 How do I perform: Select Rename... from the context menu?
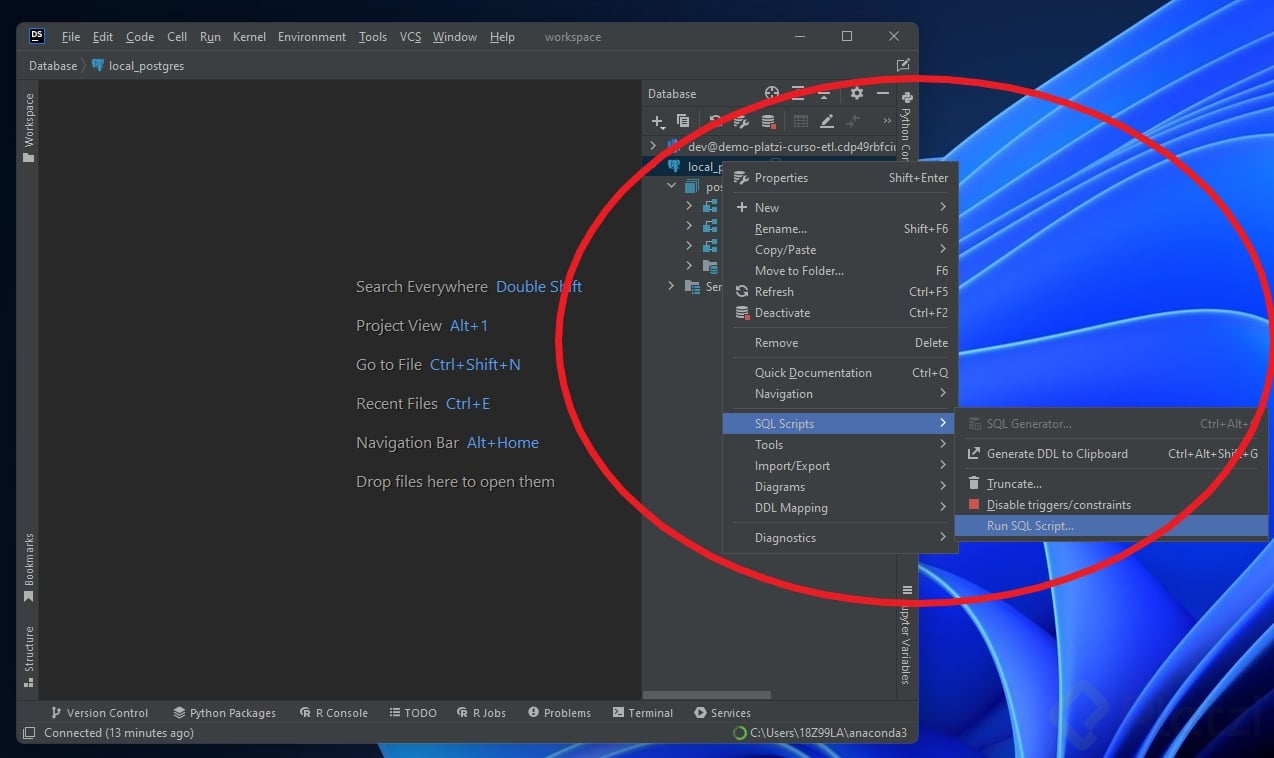840,229
